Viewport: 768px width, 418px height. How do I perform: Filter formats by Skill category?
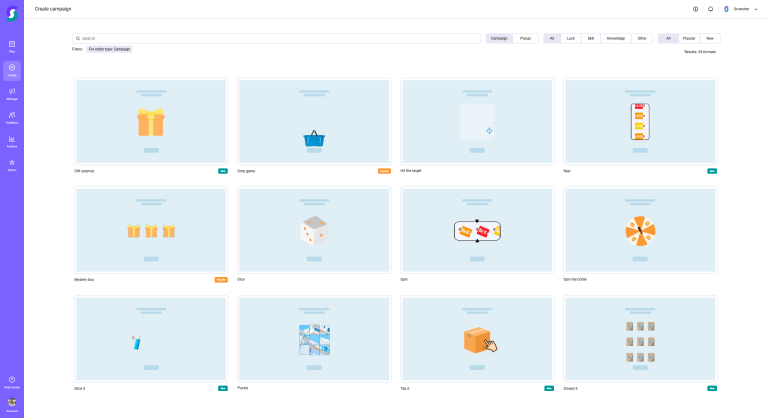click(x=591, y=38)
